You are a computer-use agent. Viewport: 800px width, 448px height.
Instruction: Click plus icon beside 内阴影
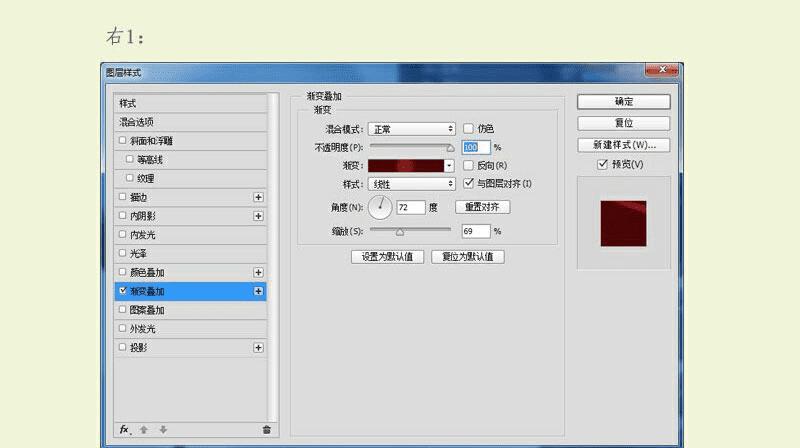(x=258, y=216)
